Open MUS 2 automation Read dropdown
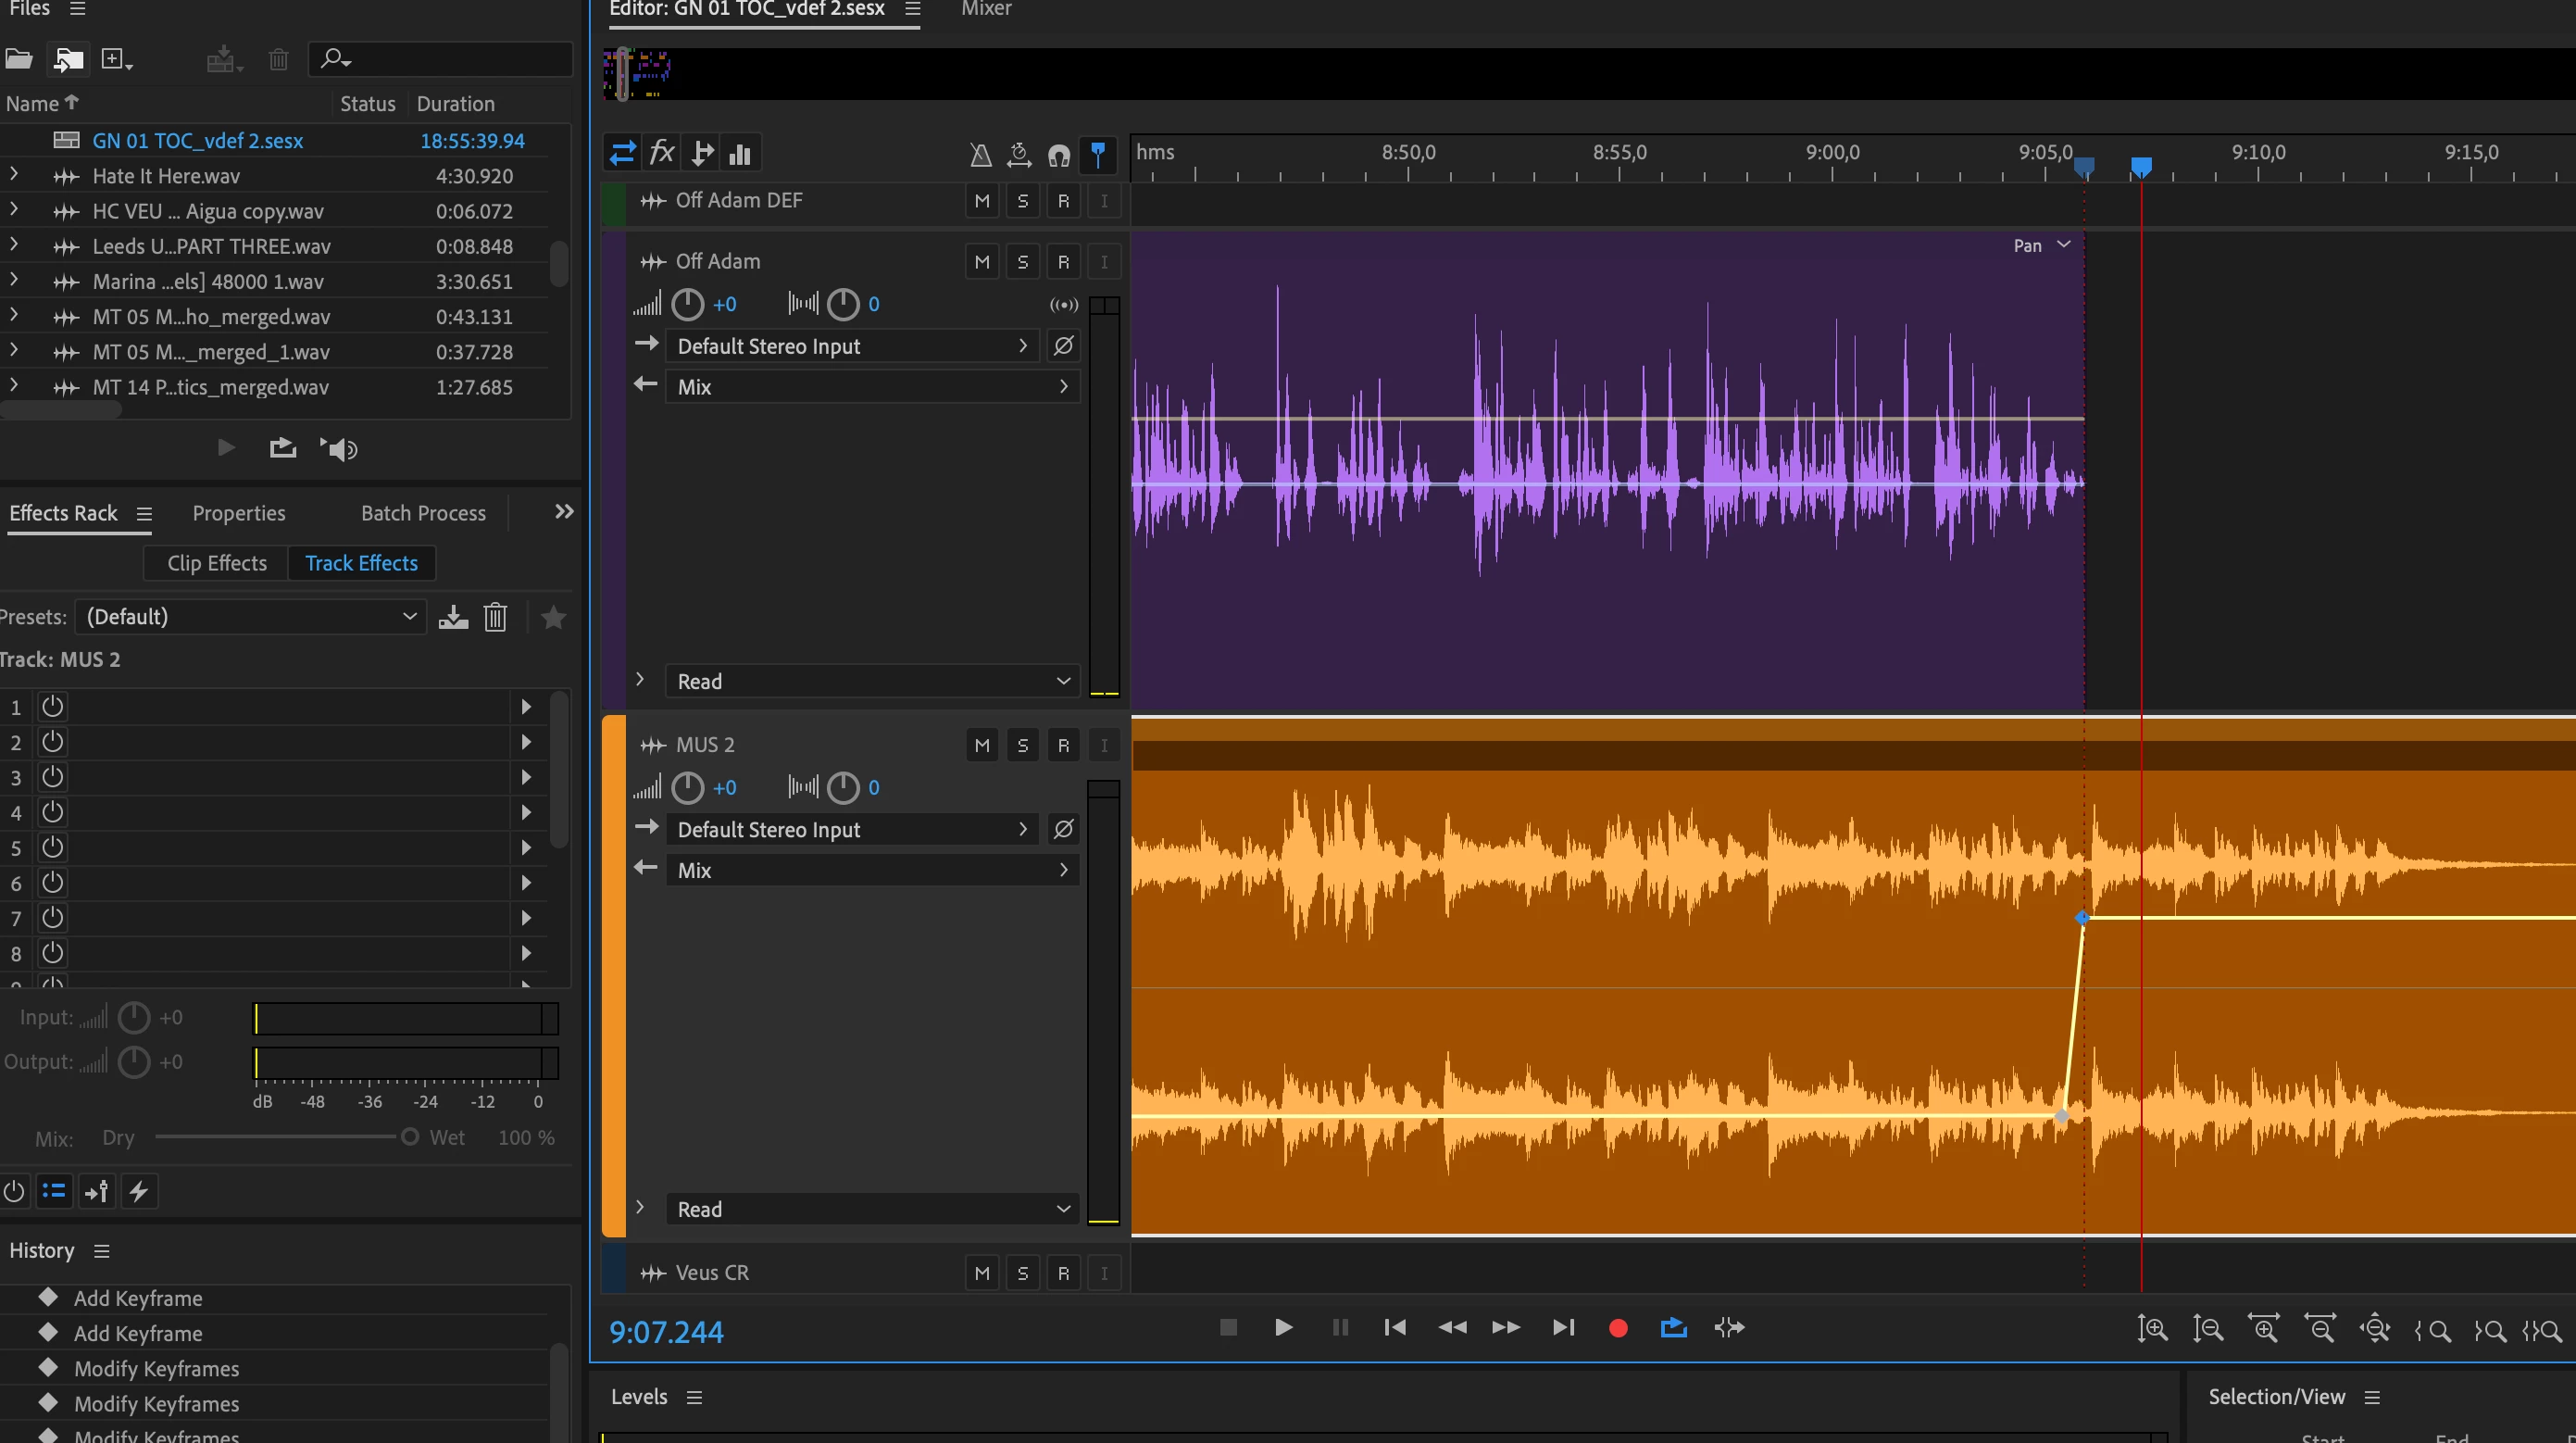Image resolution: width=2576 pixels, height=1443 pixels. (x=872, y=1209)
